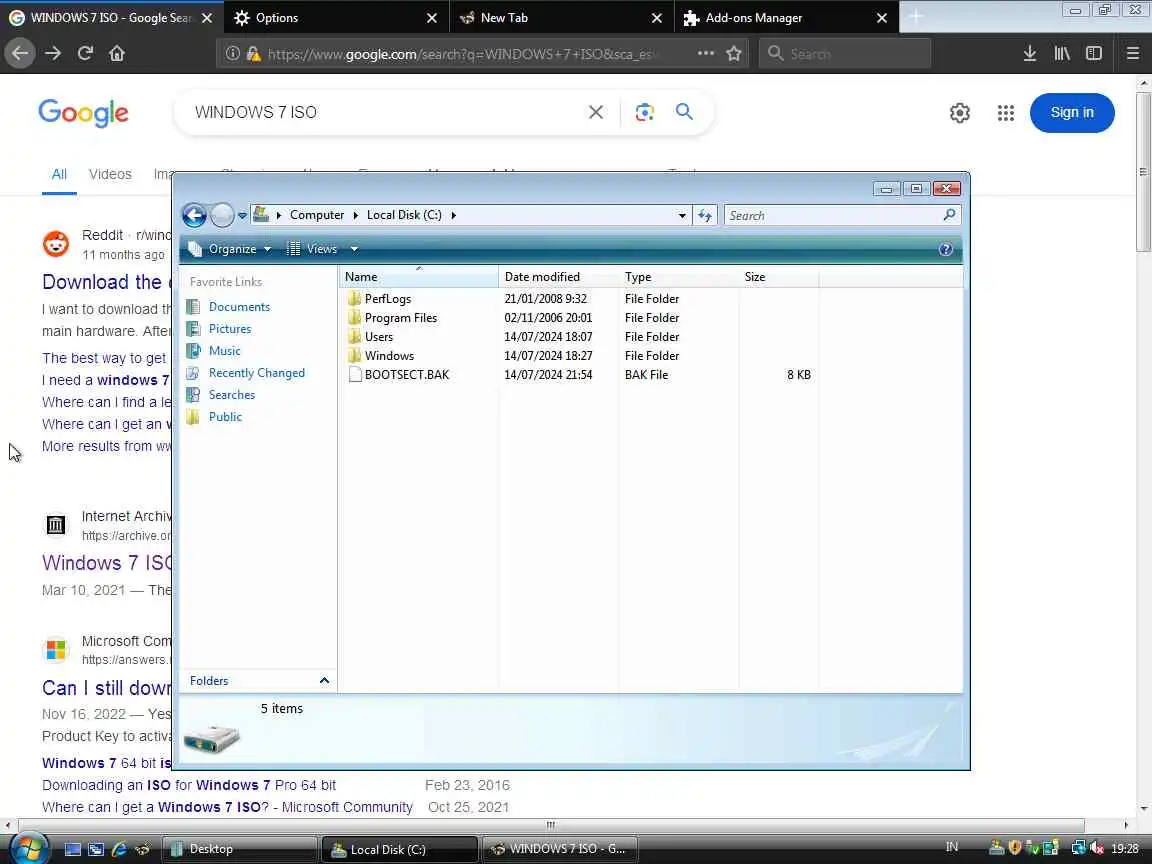This screenshot has width=1152, height=864.
Task: Sort by the Type column header
Action: pyautogui.click(x=679, y=277)
